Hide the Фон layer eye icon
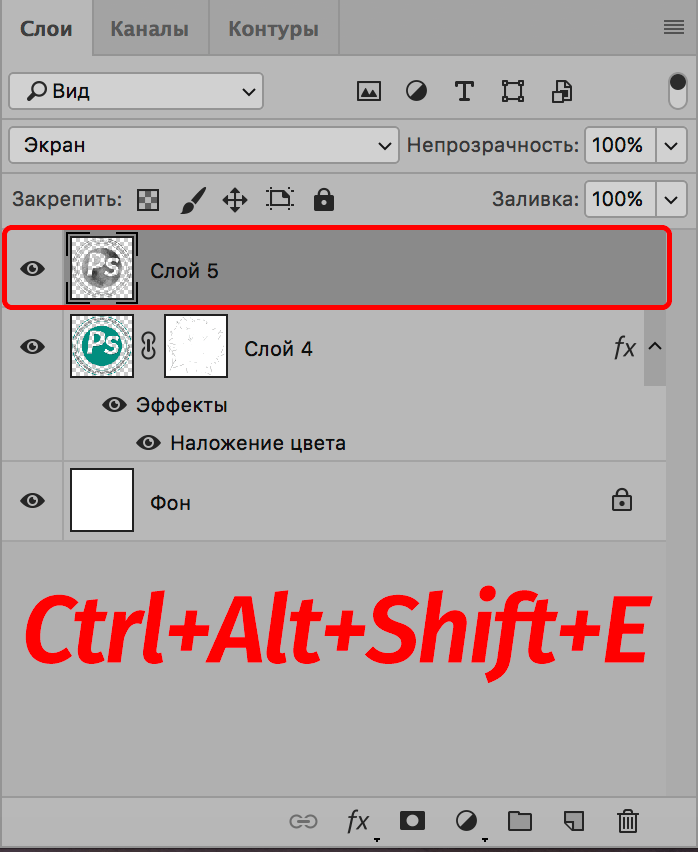The width and height of the screenshot is (698, 852). pyautogui.click(x=33, y=500)
